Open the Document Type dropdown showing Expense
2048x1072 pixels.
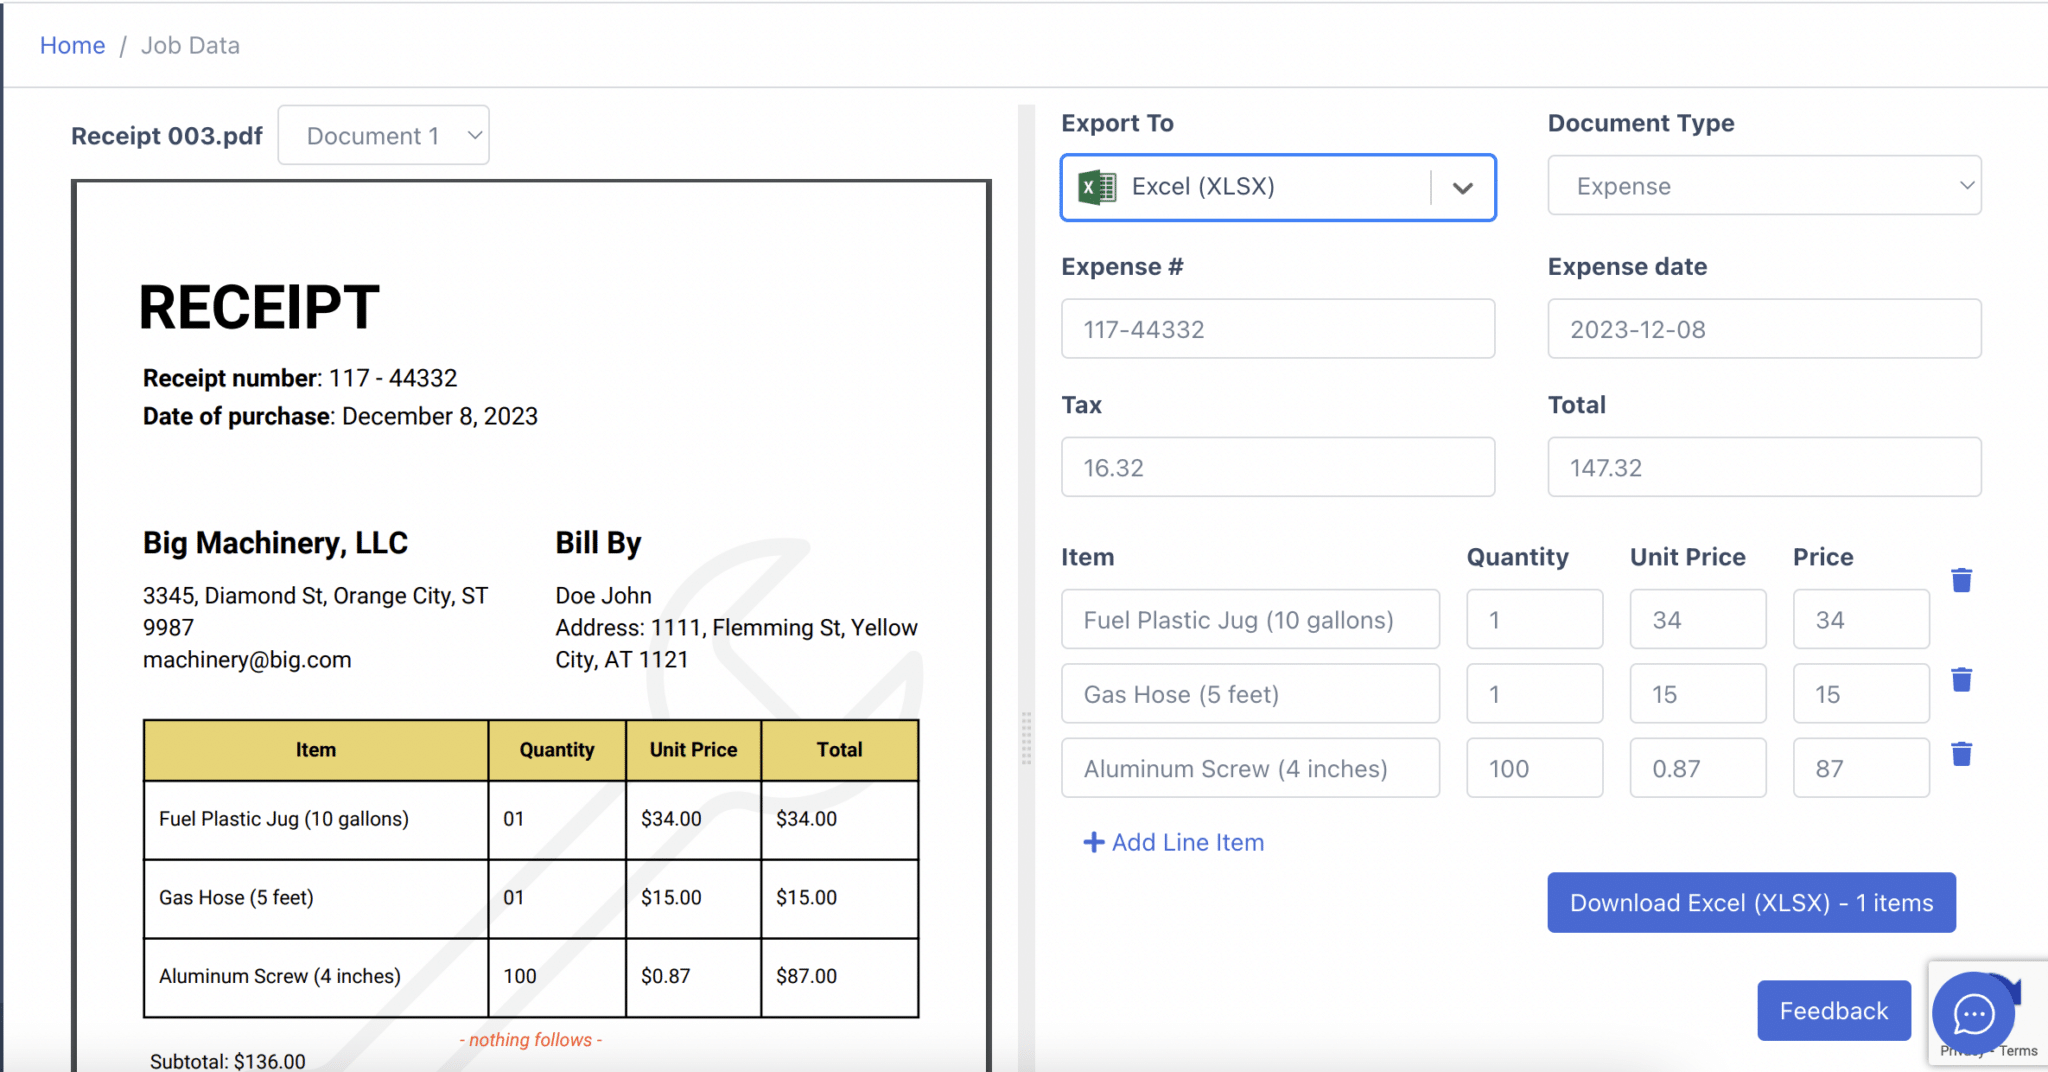point(1763,186)
